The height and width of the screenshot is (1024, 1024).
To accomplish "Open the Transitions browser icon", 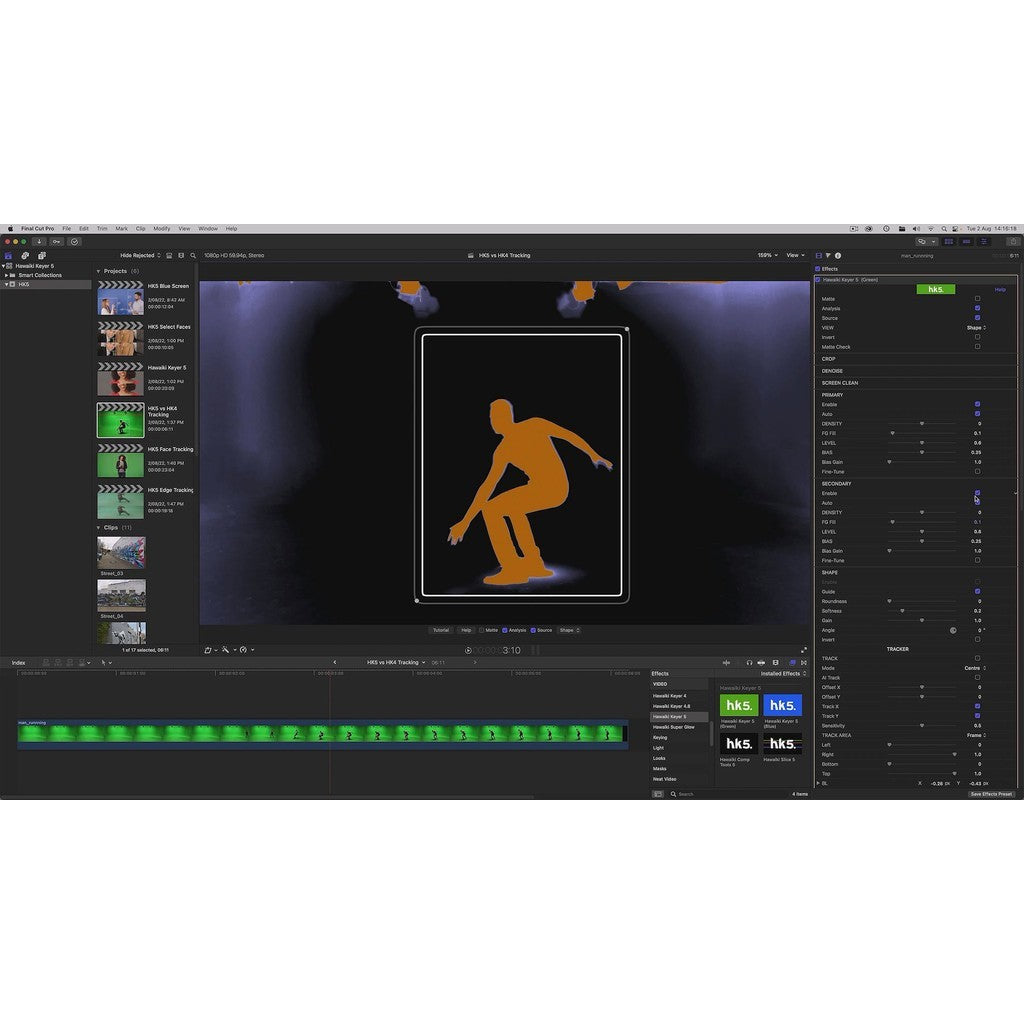I will [804, 662].
